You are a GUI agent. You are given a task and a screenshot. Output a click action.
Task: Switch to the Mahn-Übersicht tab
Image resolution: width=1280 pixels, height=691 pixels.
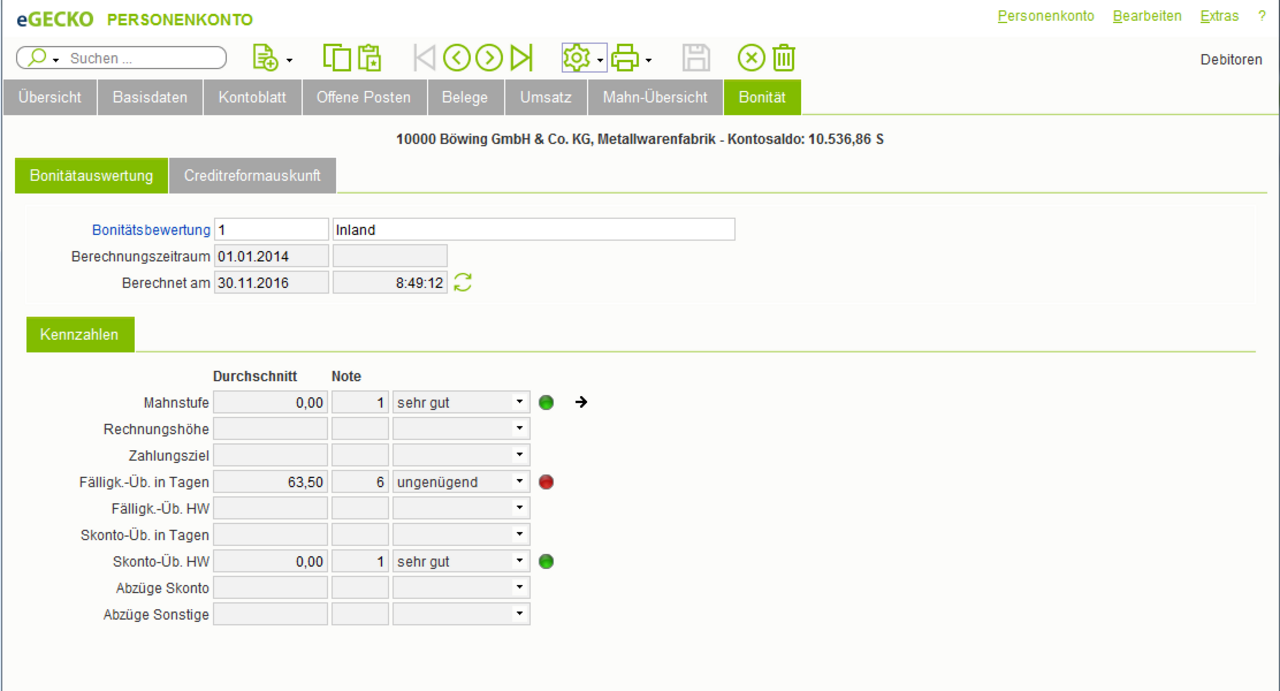pos(655,97)
